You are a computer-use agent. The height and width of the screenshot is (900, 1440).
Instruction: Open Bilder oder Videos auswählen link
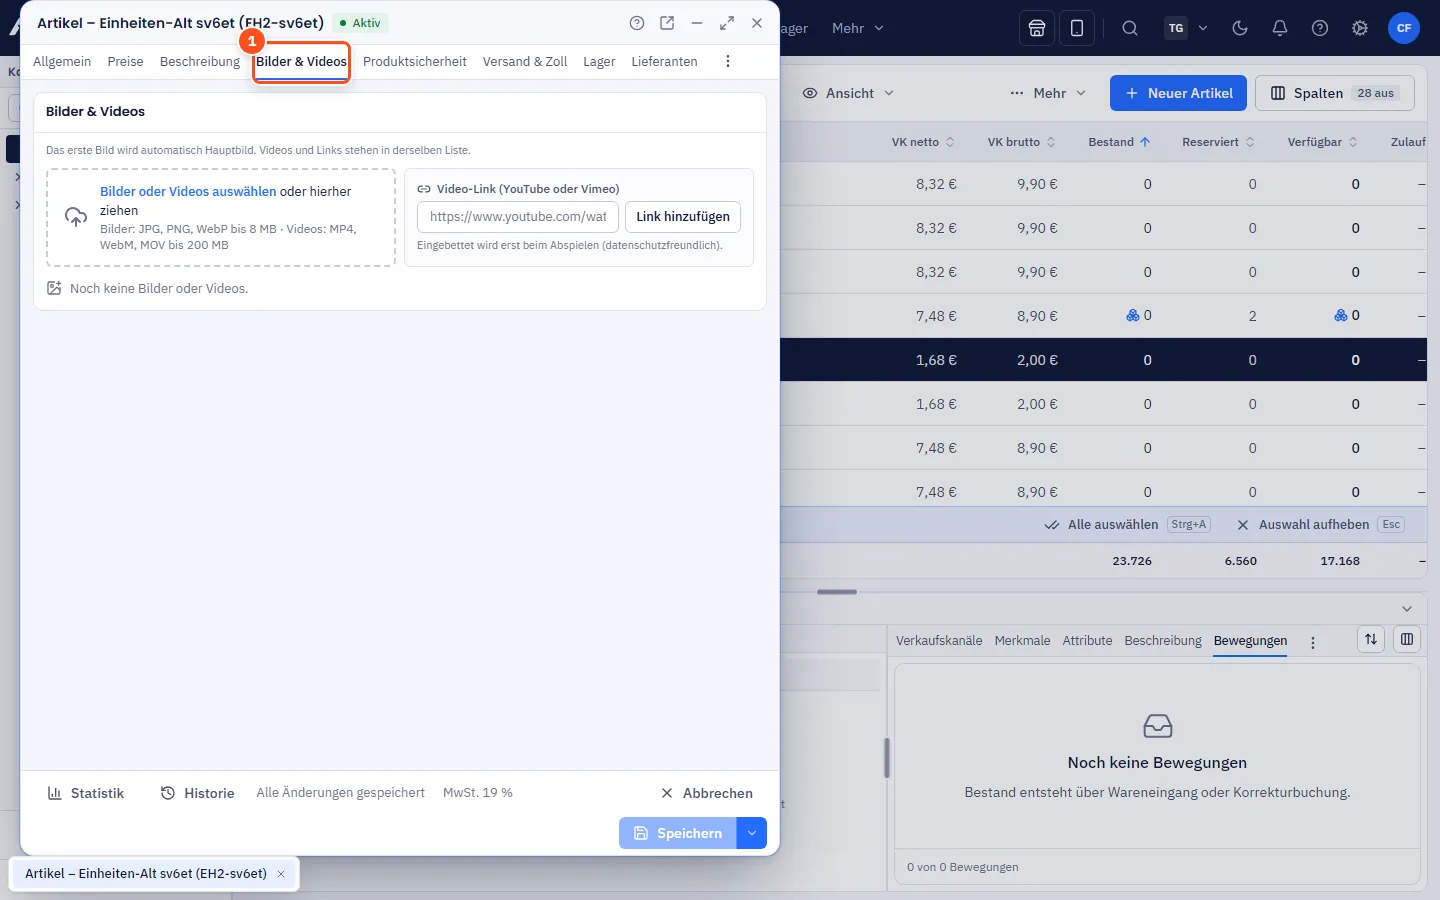[188, 191]
